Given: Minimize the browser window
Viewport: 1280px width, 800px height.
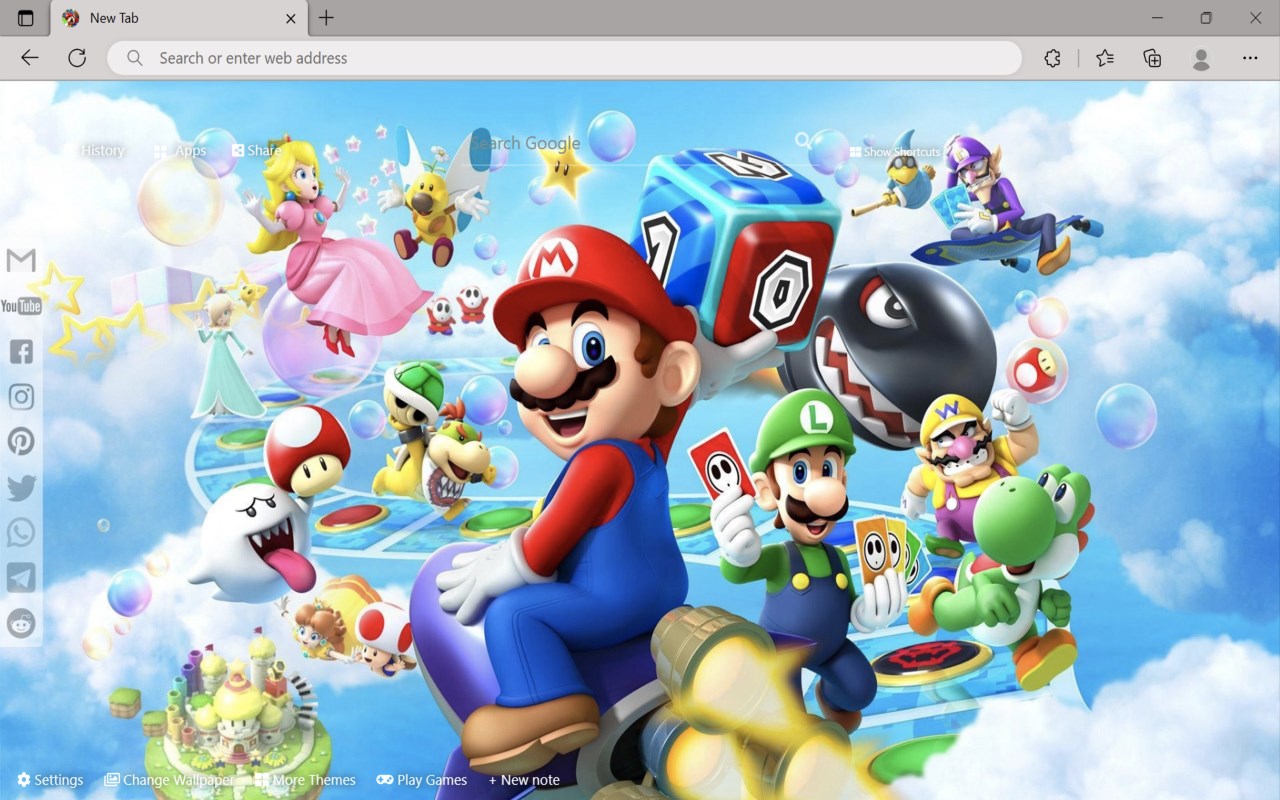Looking at the screenshot, I should [x=1157, y=18].
